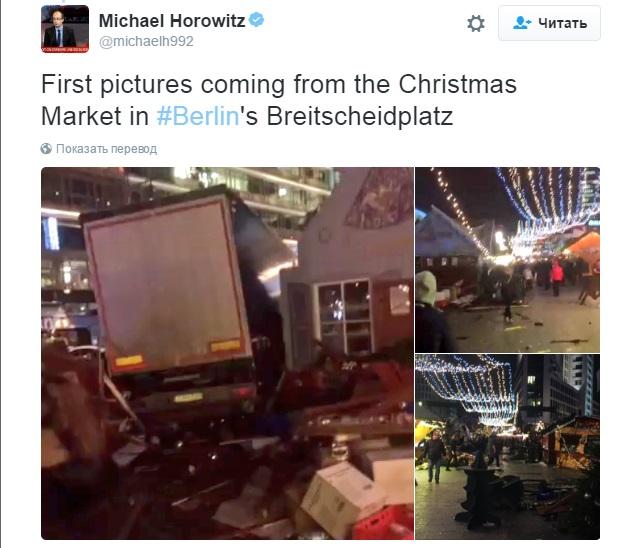Screen dimensions: 617x548
Task: Click the Michael Horowitz display name
Action: click(x=172, y=20)
